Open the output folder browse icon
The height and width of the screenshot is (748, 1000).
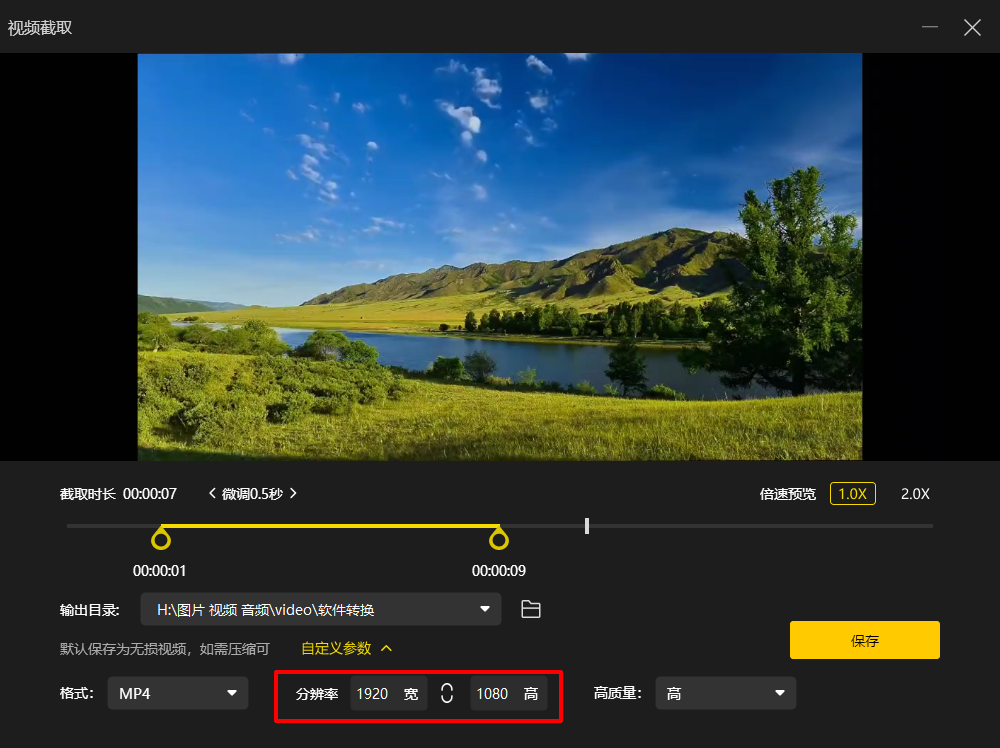[531, 610]
